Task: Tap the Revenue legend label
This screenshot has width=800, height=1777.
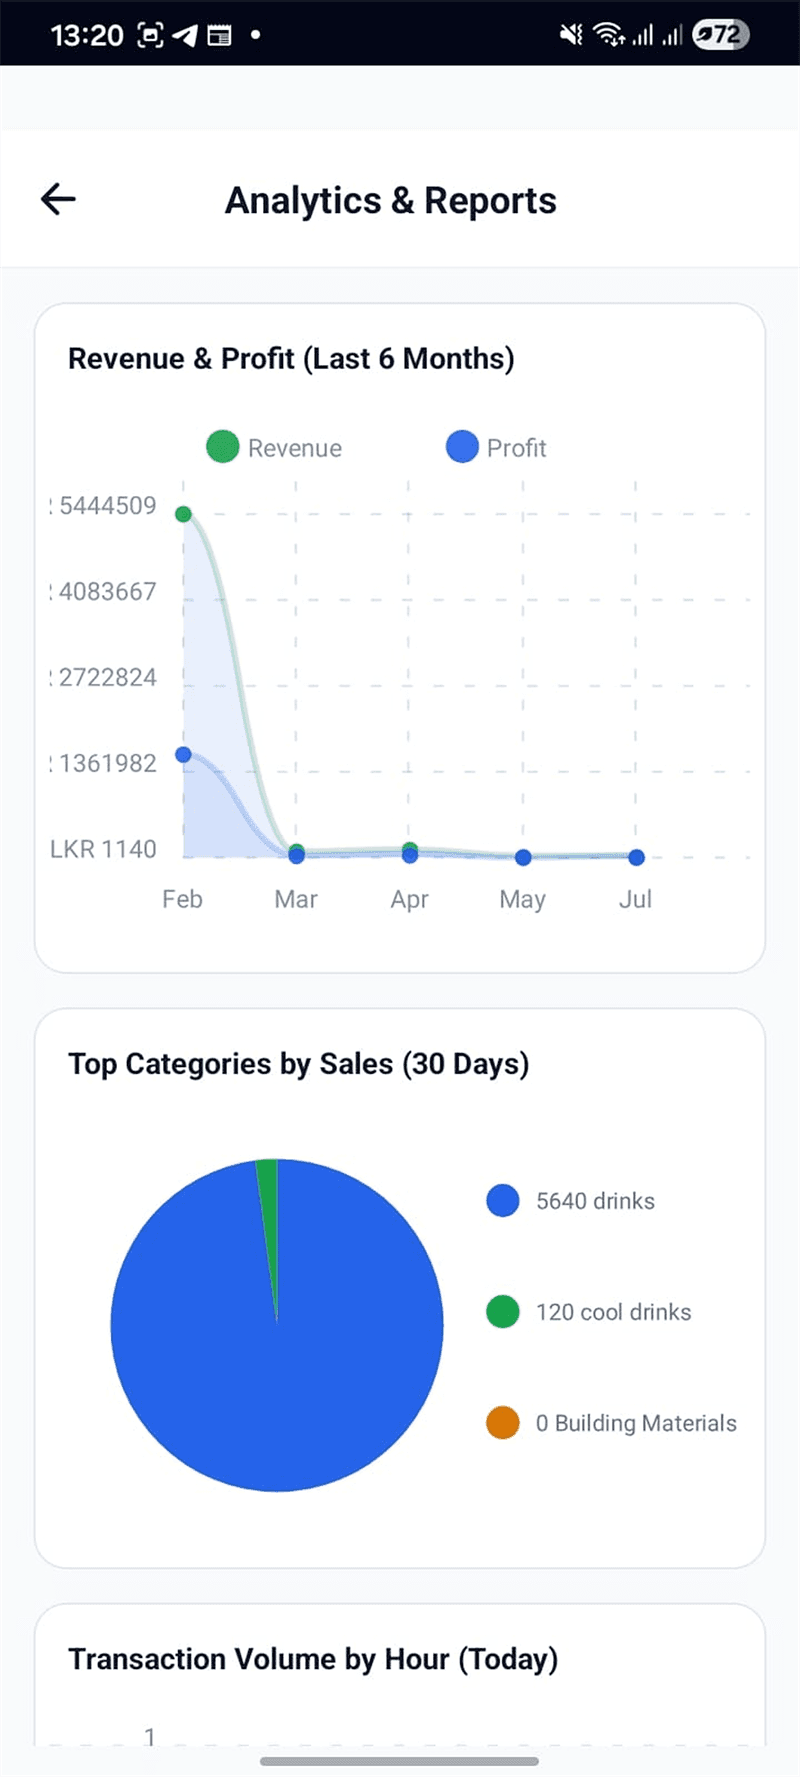Action: 295,448
